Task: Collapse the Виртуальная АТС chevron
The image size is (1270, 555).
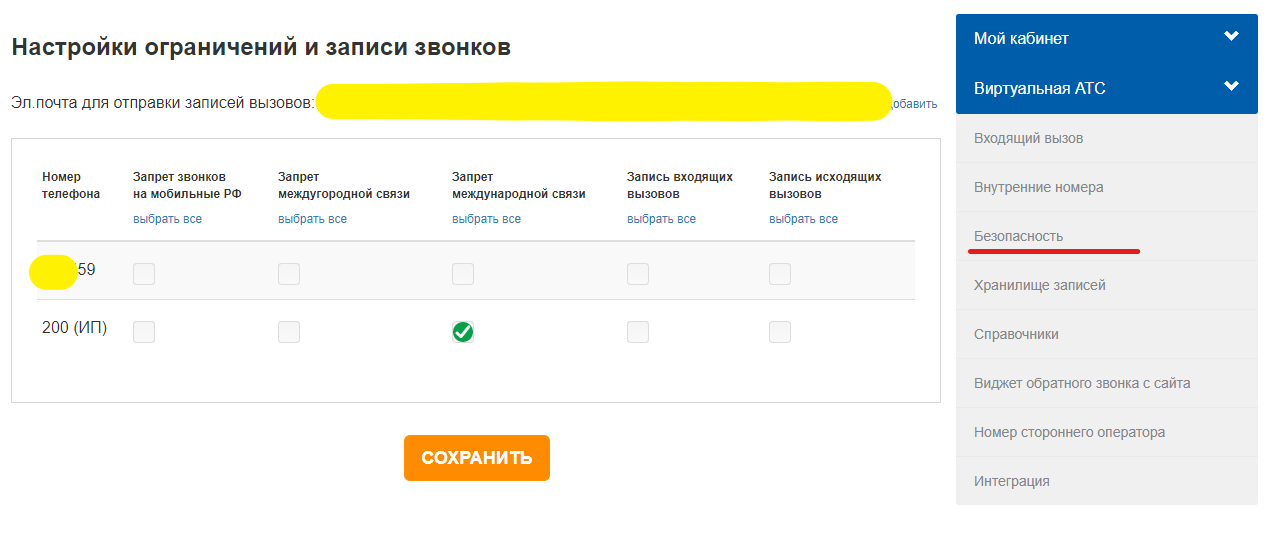Action: tap(1231, 87)
